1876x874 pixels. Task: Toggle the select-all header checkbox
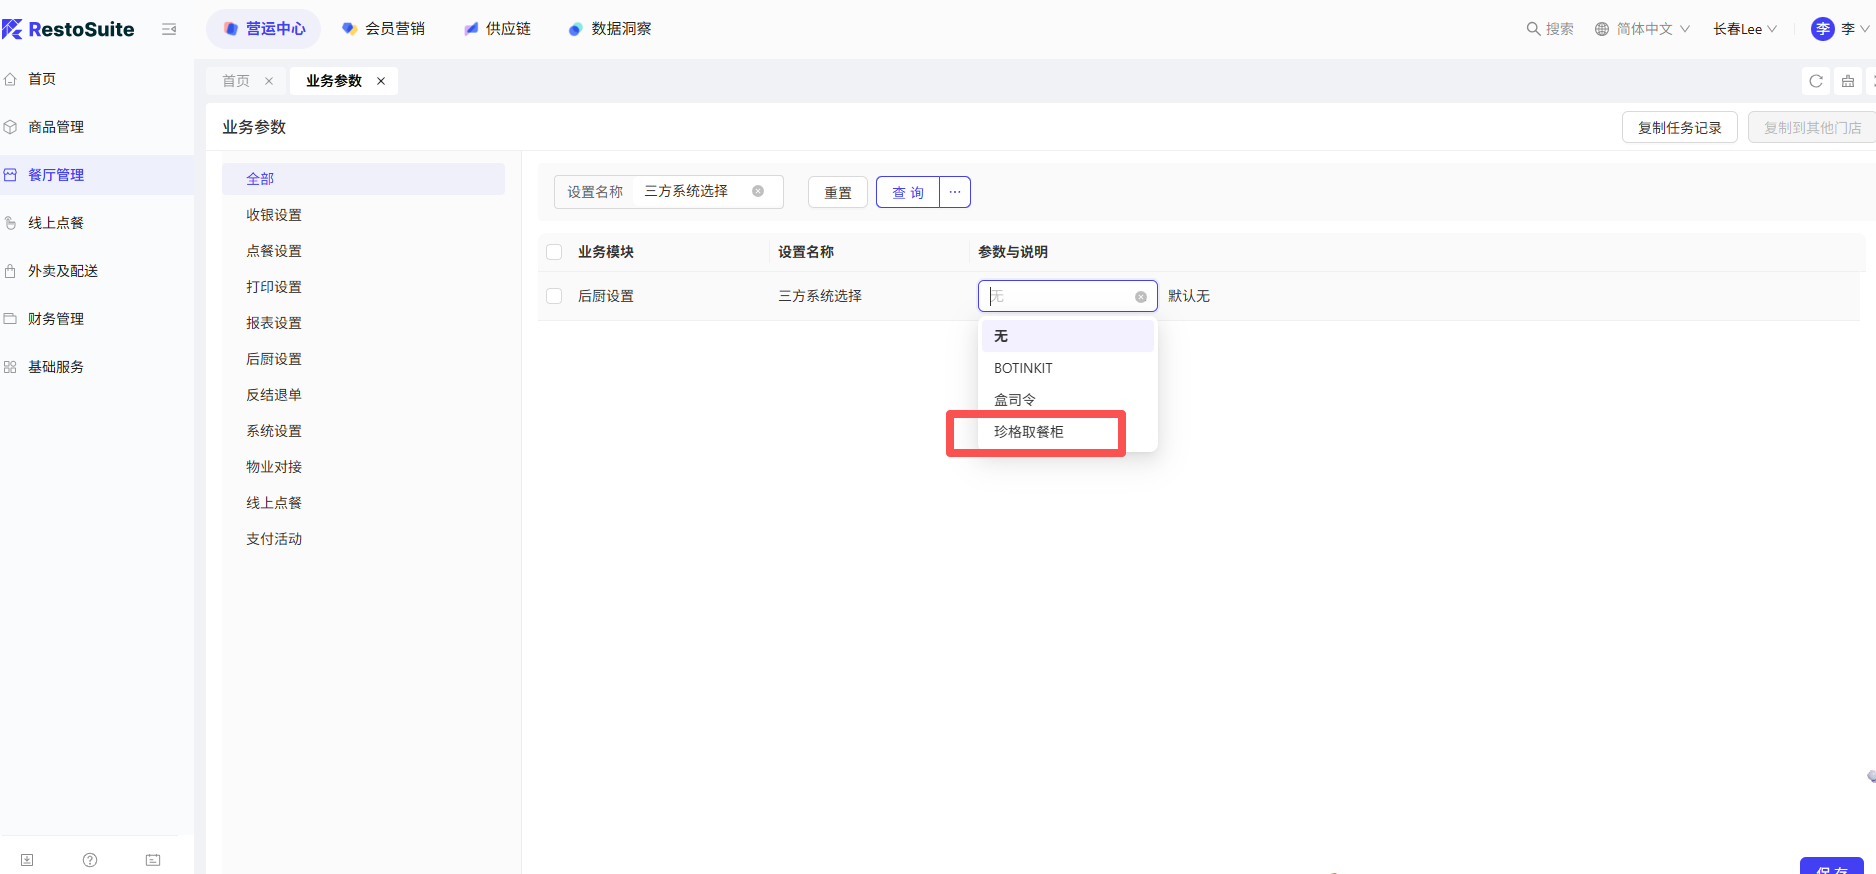[554, 252]
